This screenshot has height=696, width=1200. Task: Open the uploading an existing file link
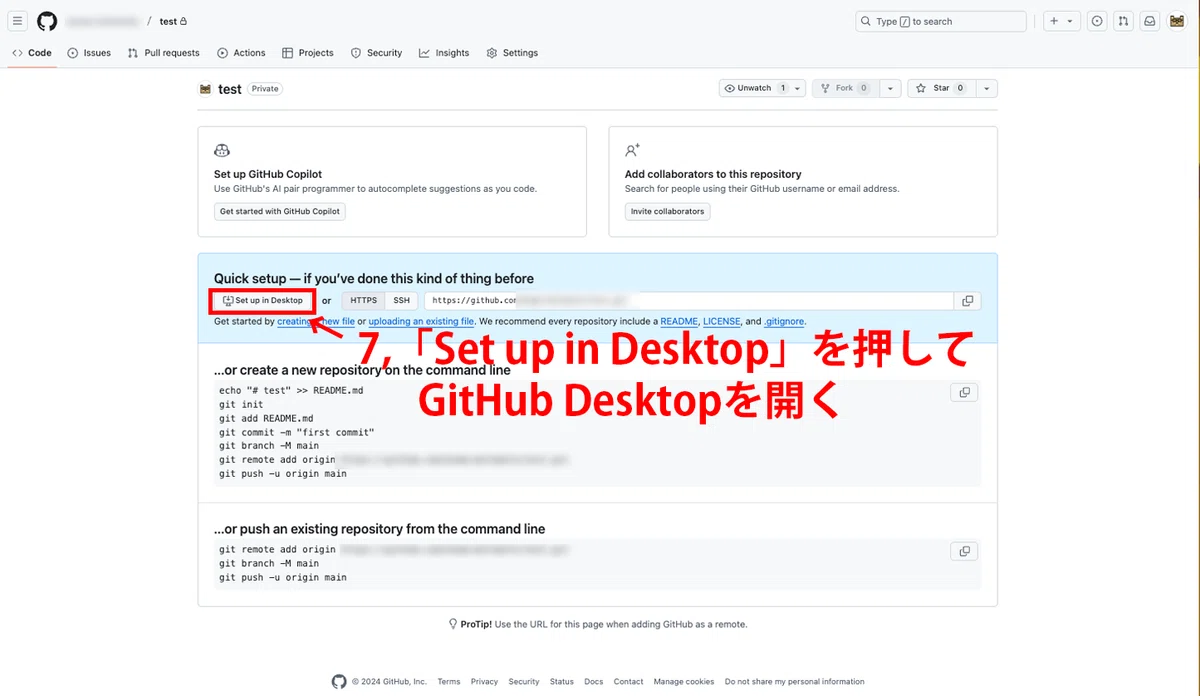pyautogui.click(x=421, y=322)
